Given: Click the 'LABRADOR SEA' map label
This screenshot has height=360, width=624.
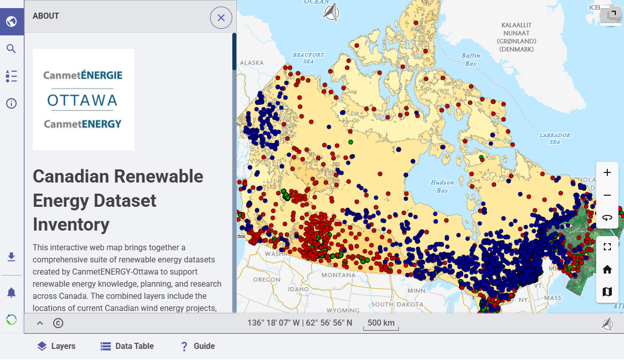Looking at the screenshot, I should [x=555, y=138].
